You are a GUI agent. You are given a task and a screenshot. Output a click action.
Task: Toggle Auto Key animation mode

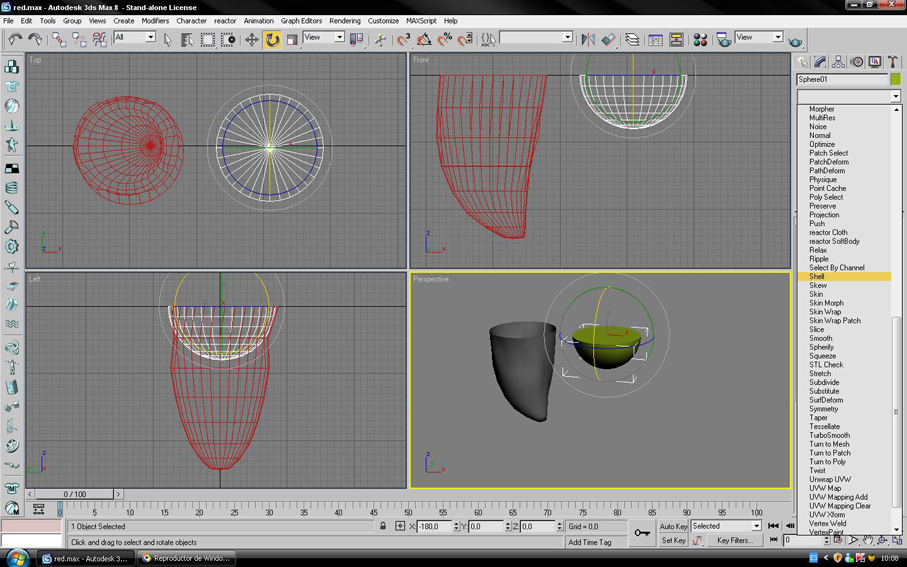tap(673, 526)
